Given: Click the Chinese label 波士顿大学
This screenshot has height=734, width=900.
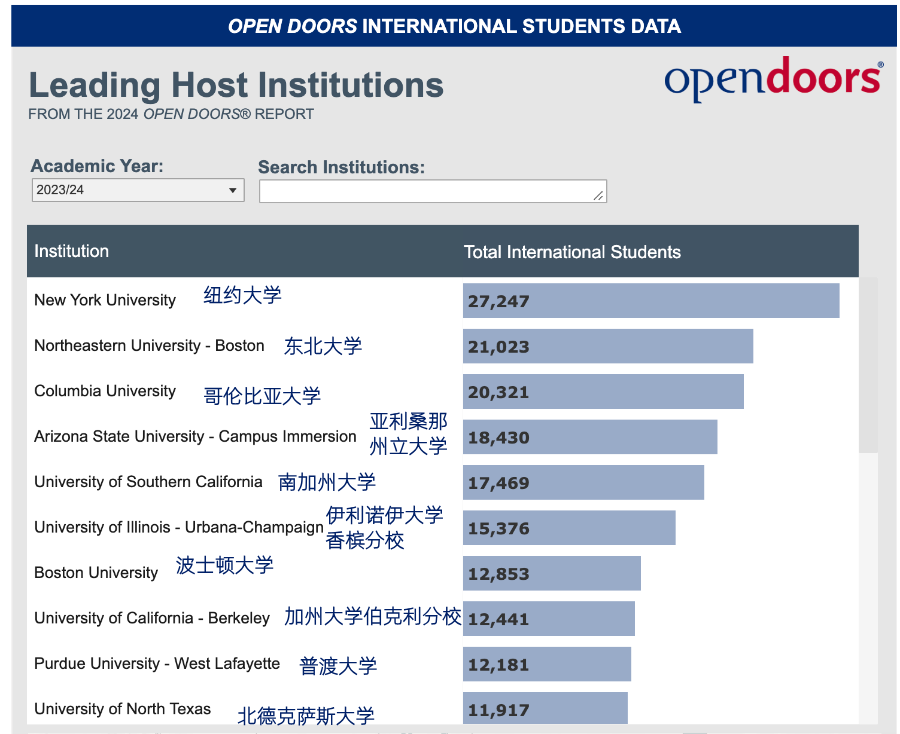Looking at the screenshot, I should coord(224,565).
